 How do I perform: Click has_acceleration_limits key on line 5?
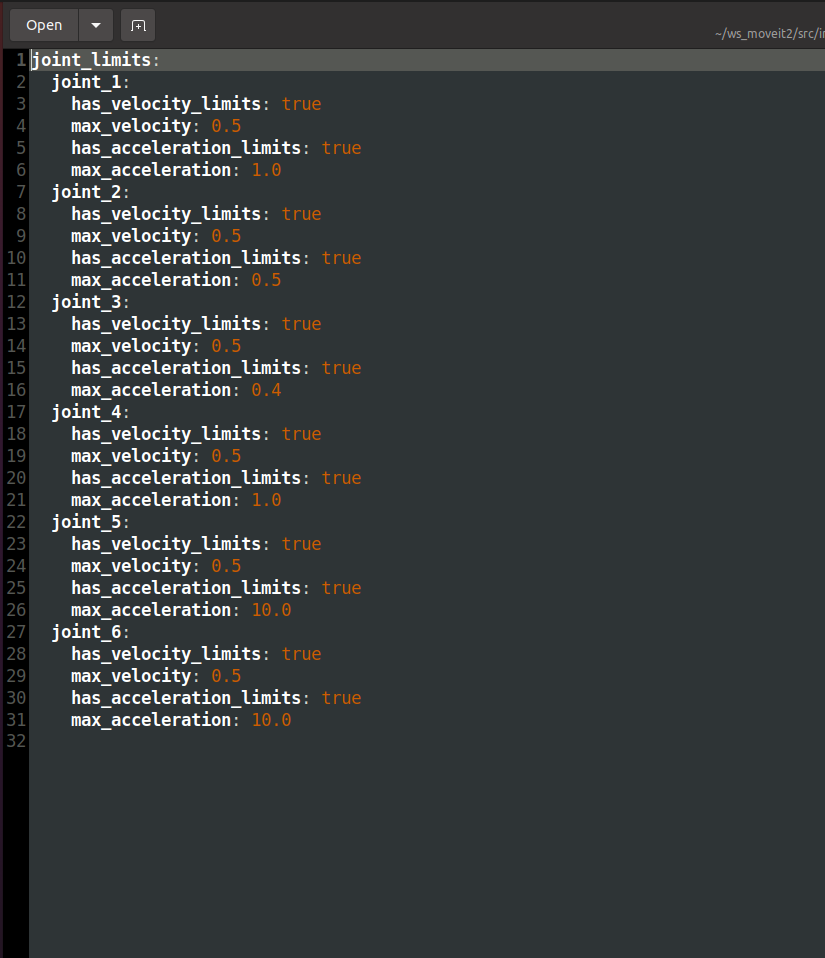tap(186, 147)
